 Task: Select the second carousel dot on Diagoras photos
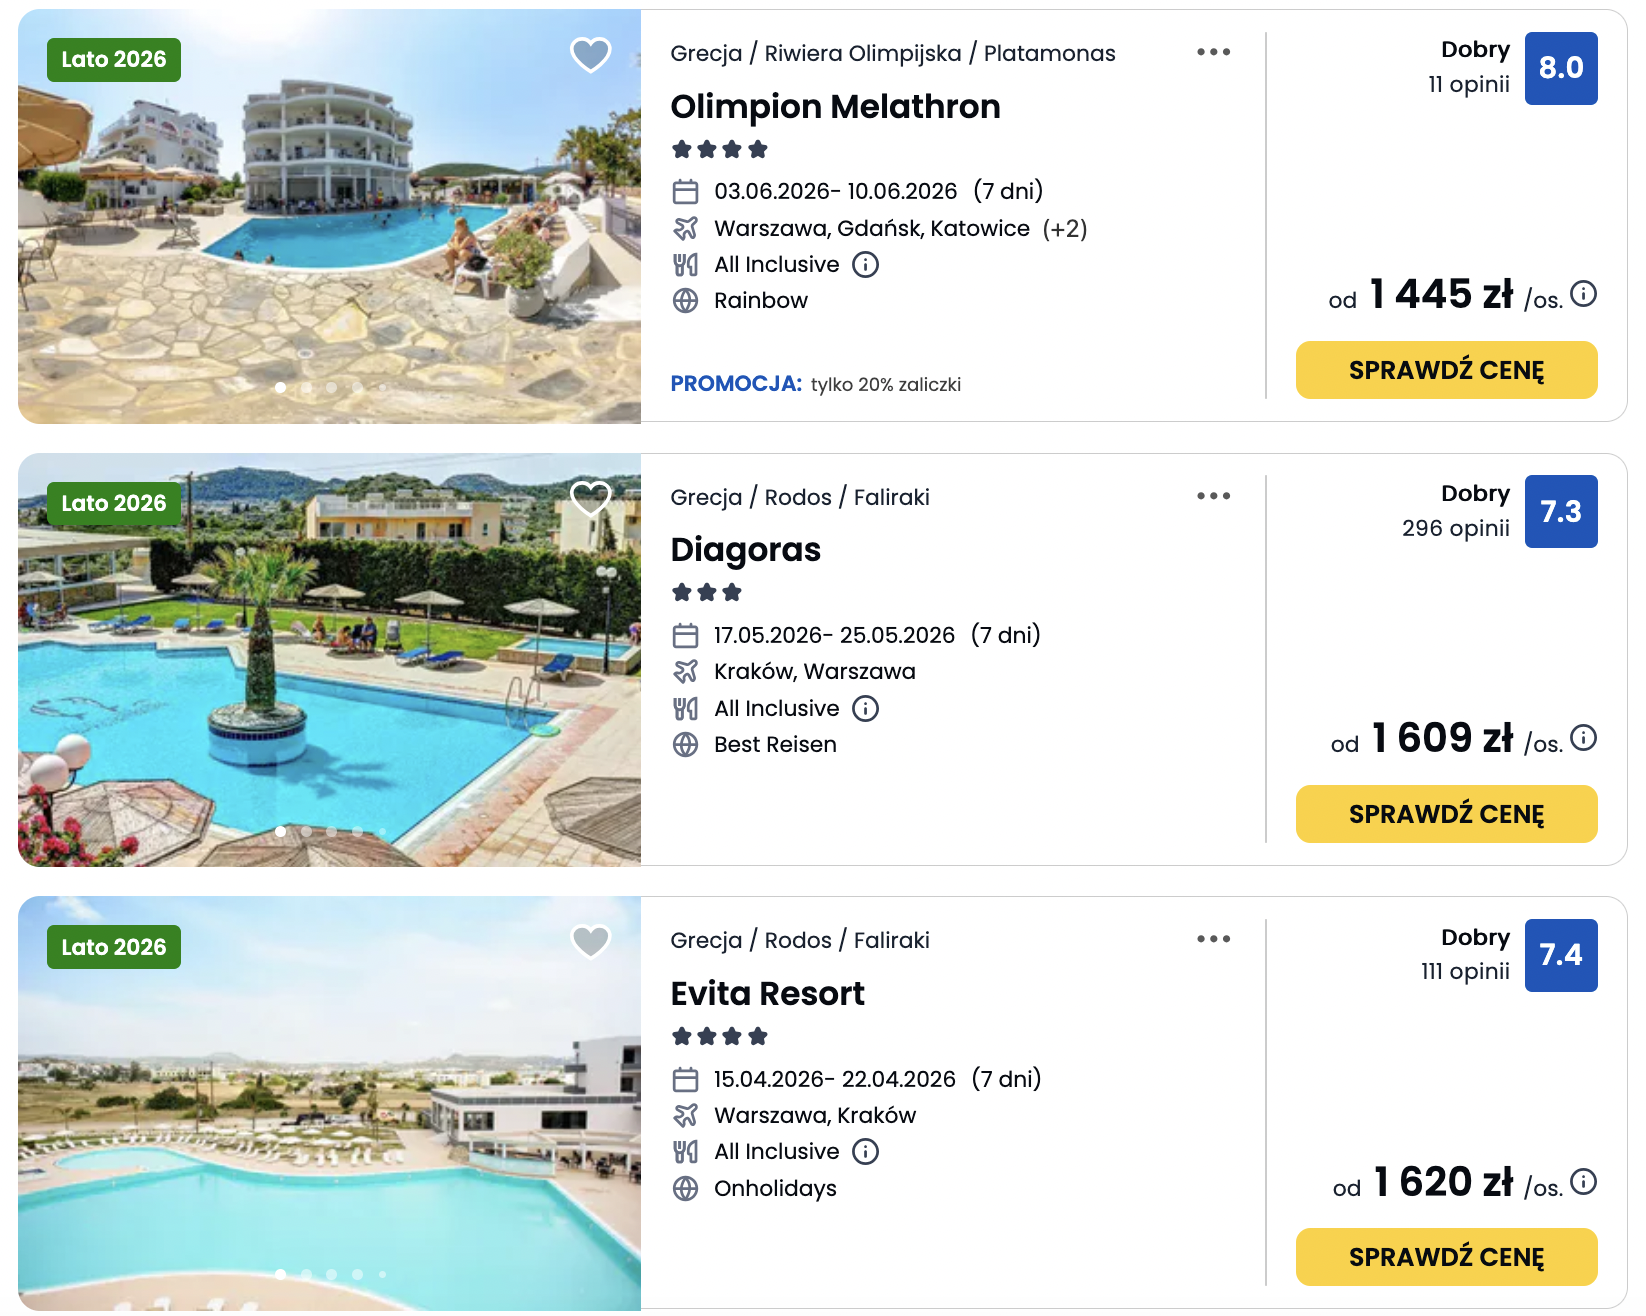[307, 830]
